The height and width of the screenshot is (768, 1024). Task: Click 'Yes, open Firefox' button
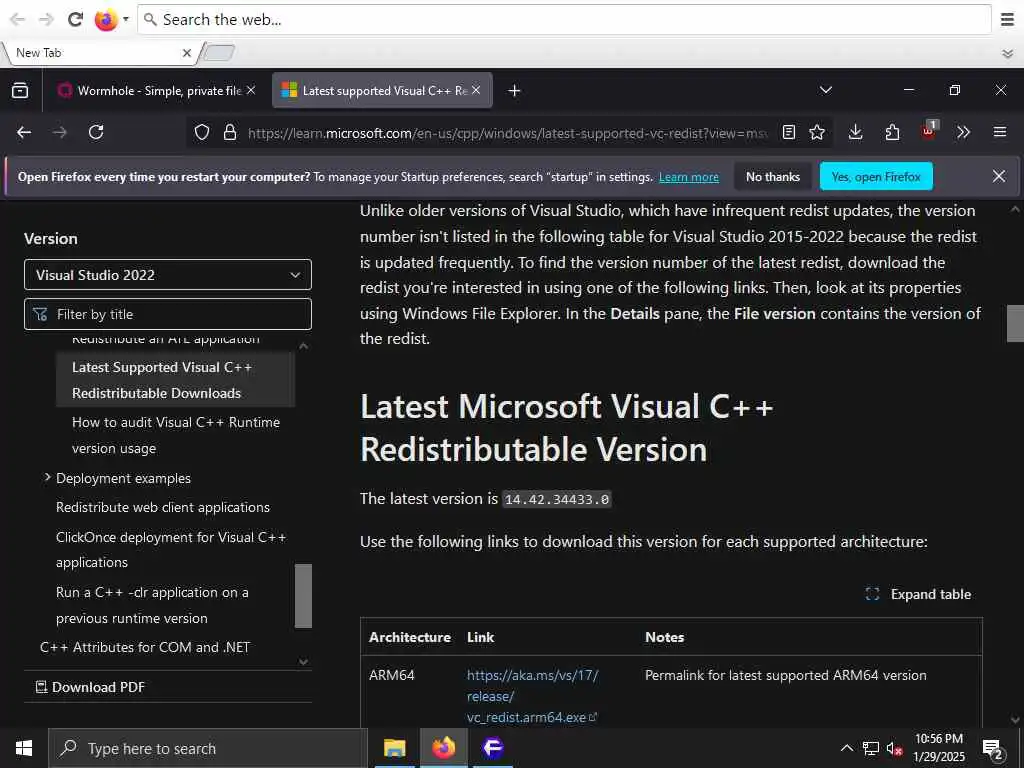pyautogui.click(x=876, y=177)
